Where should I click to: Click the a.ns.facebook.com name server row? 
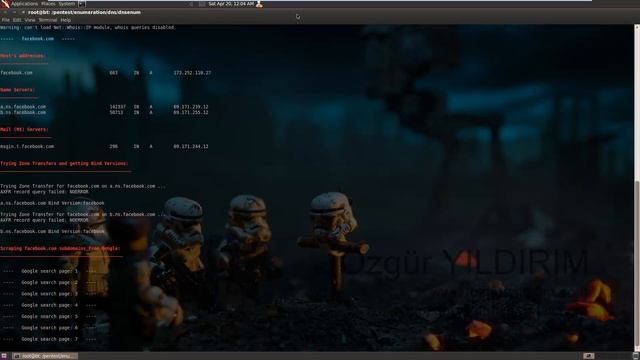coord(104,107)
